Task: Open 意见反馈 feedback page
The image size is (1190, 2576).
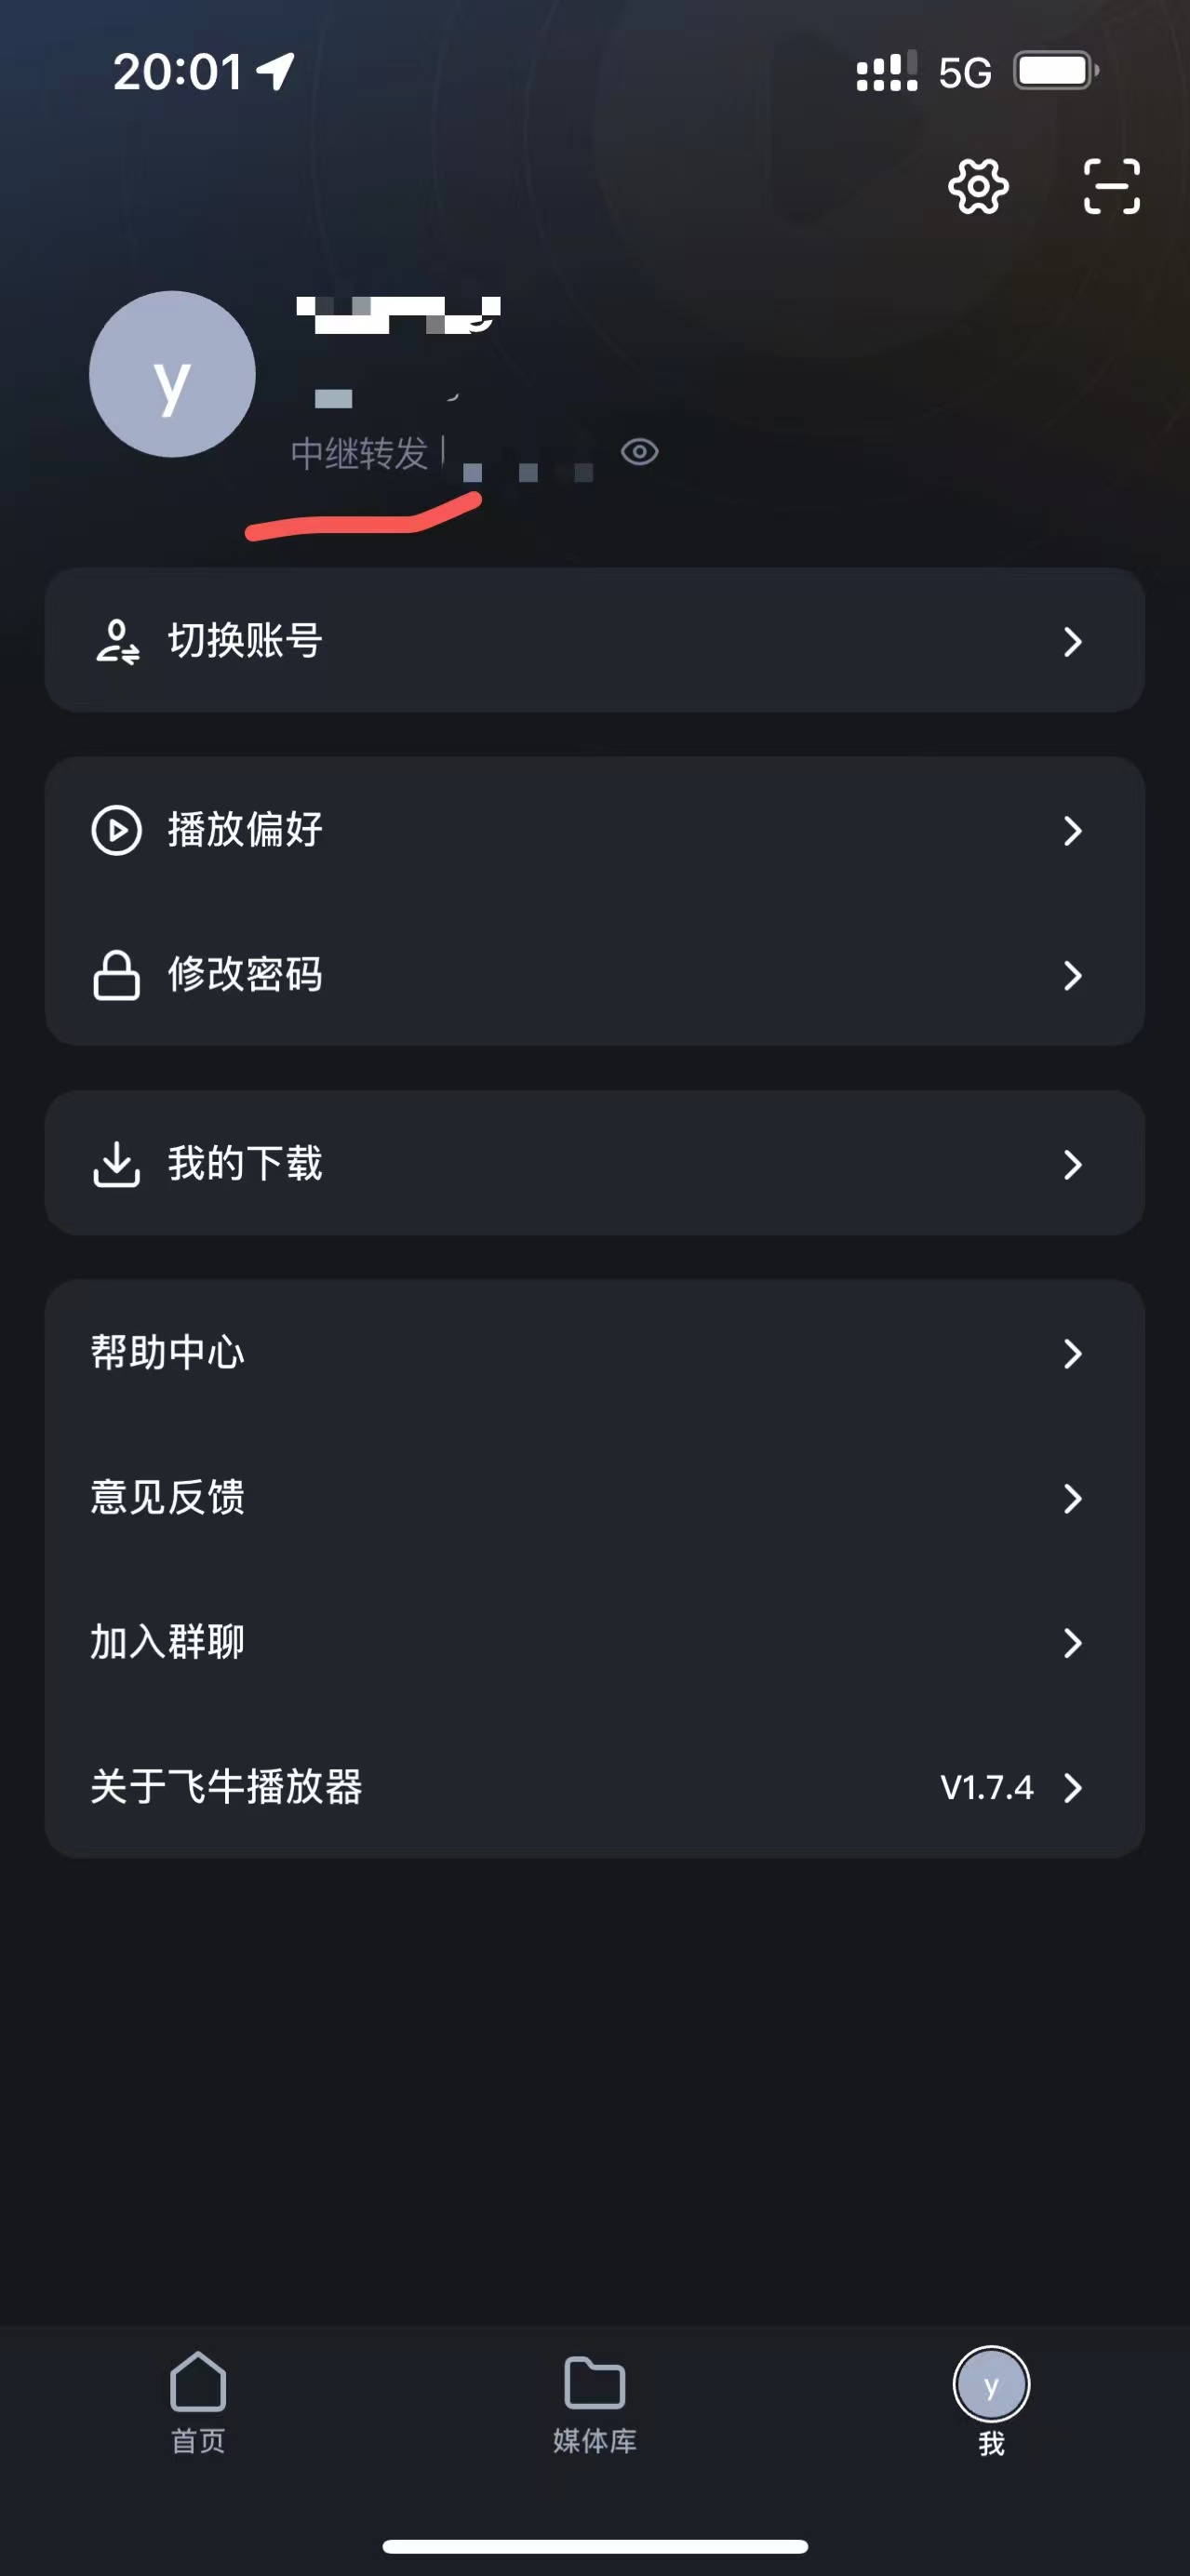Action: pyautogui.click(x=168, y=1498)
